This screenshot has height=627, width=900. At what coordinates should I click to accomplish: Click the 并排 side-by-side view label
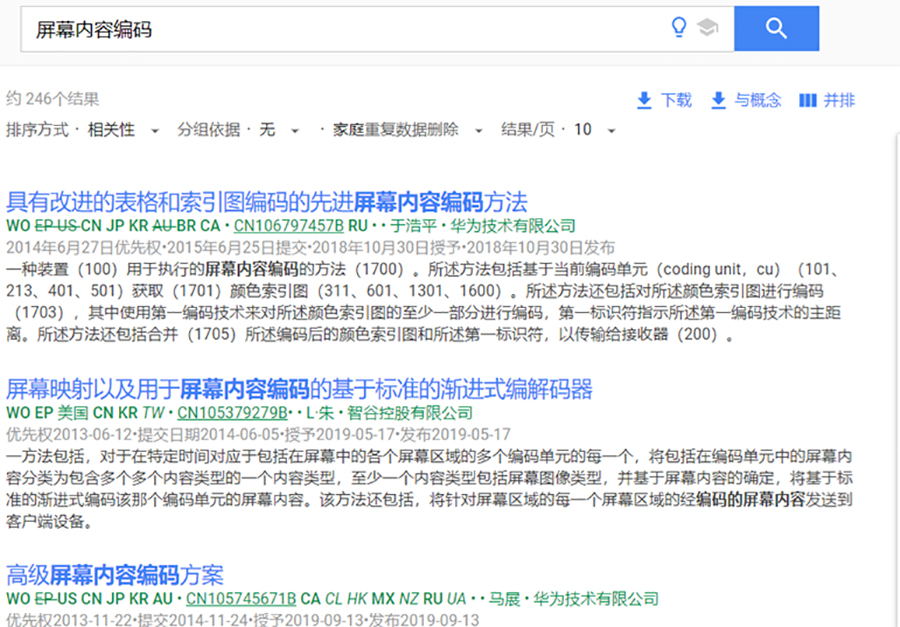coord(839,100)
